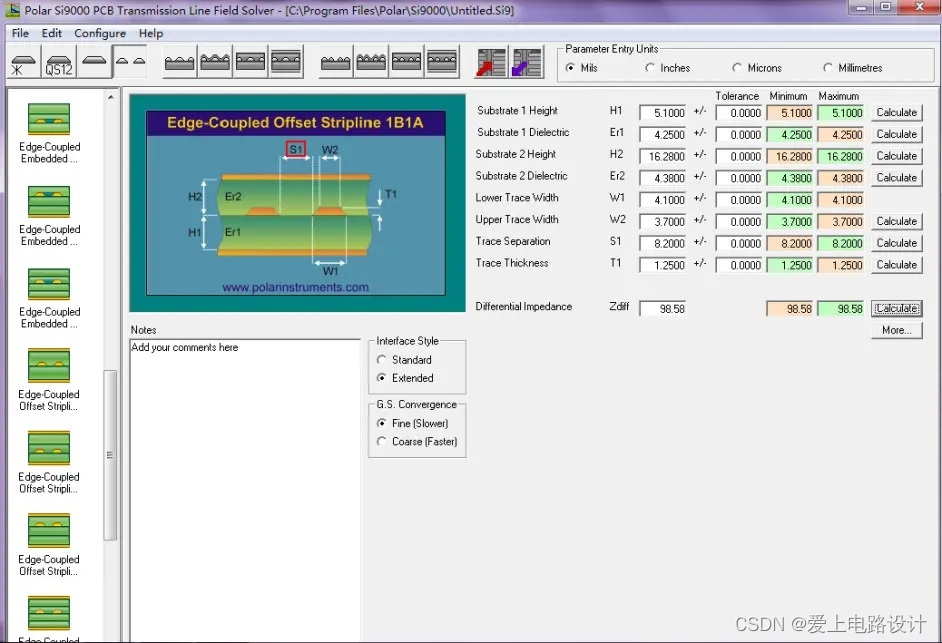
Task: Select the Microns units radio button
Action: (737, 68)
